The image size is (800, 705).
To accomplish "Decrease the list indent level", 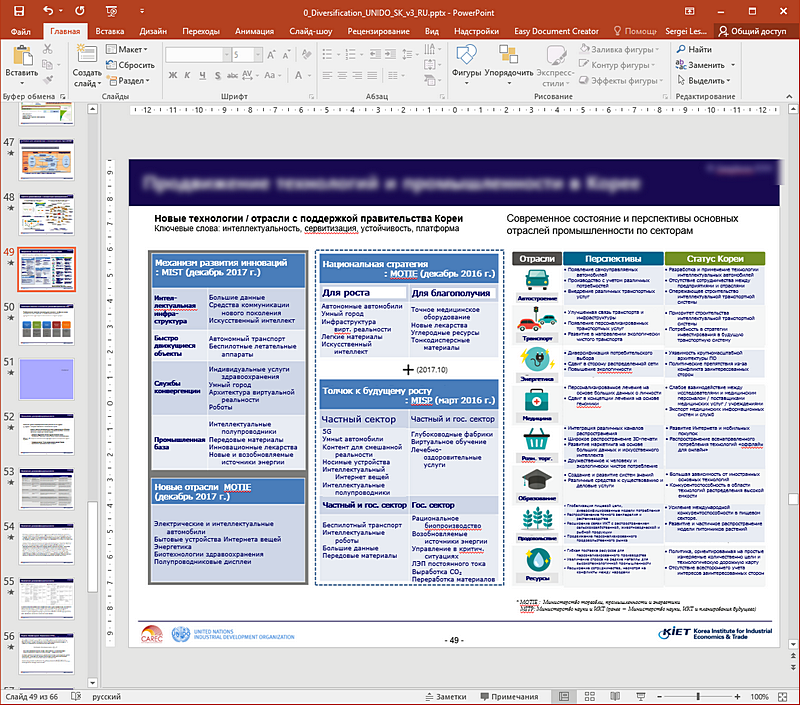I will (375, 54).
